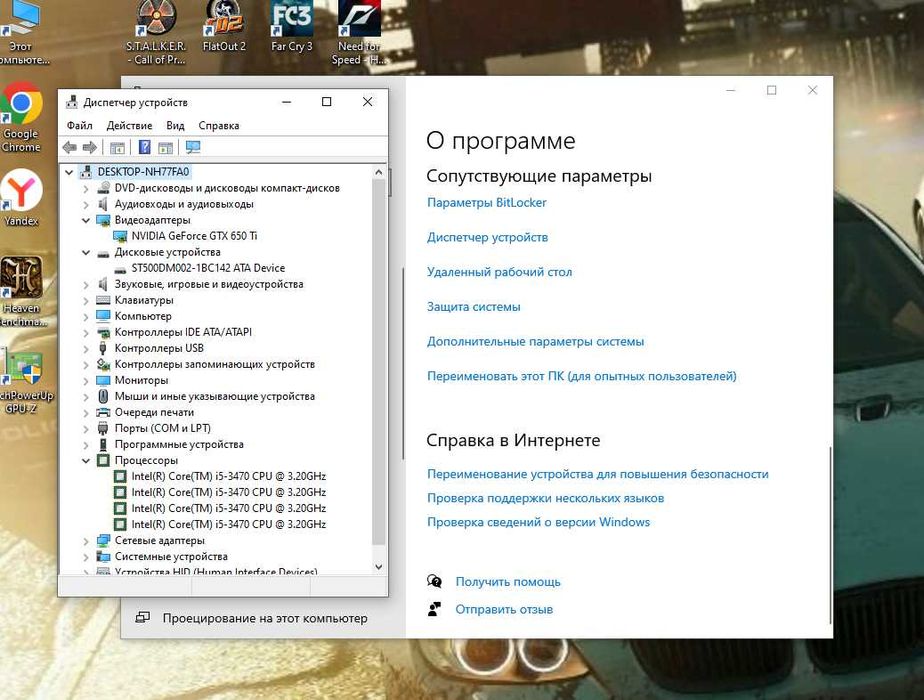Click Проверка поддержки нескольких языков link
The height and width of the screenshot is (700, 924).
click(545, 498)
